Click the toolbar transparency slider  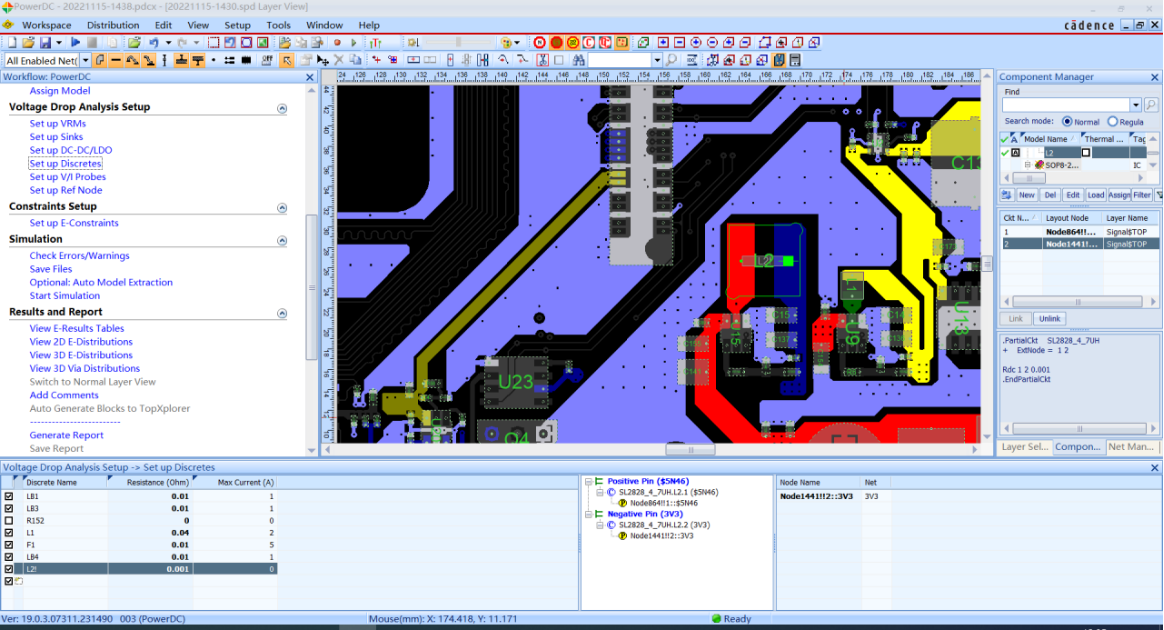458,42
